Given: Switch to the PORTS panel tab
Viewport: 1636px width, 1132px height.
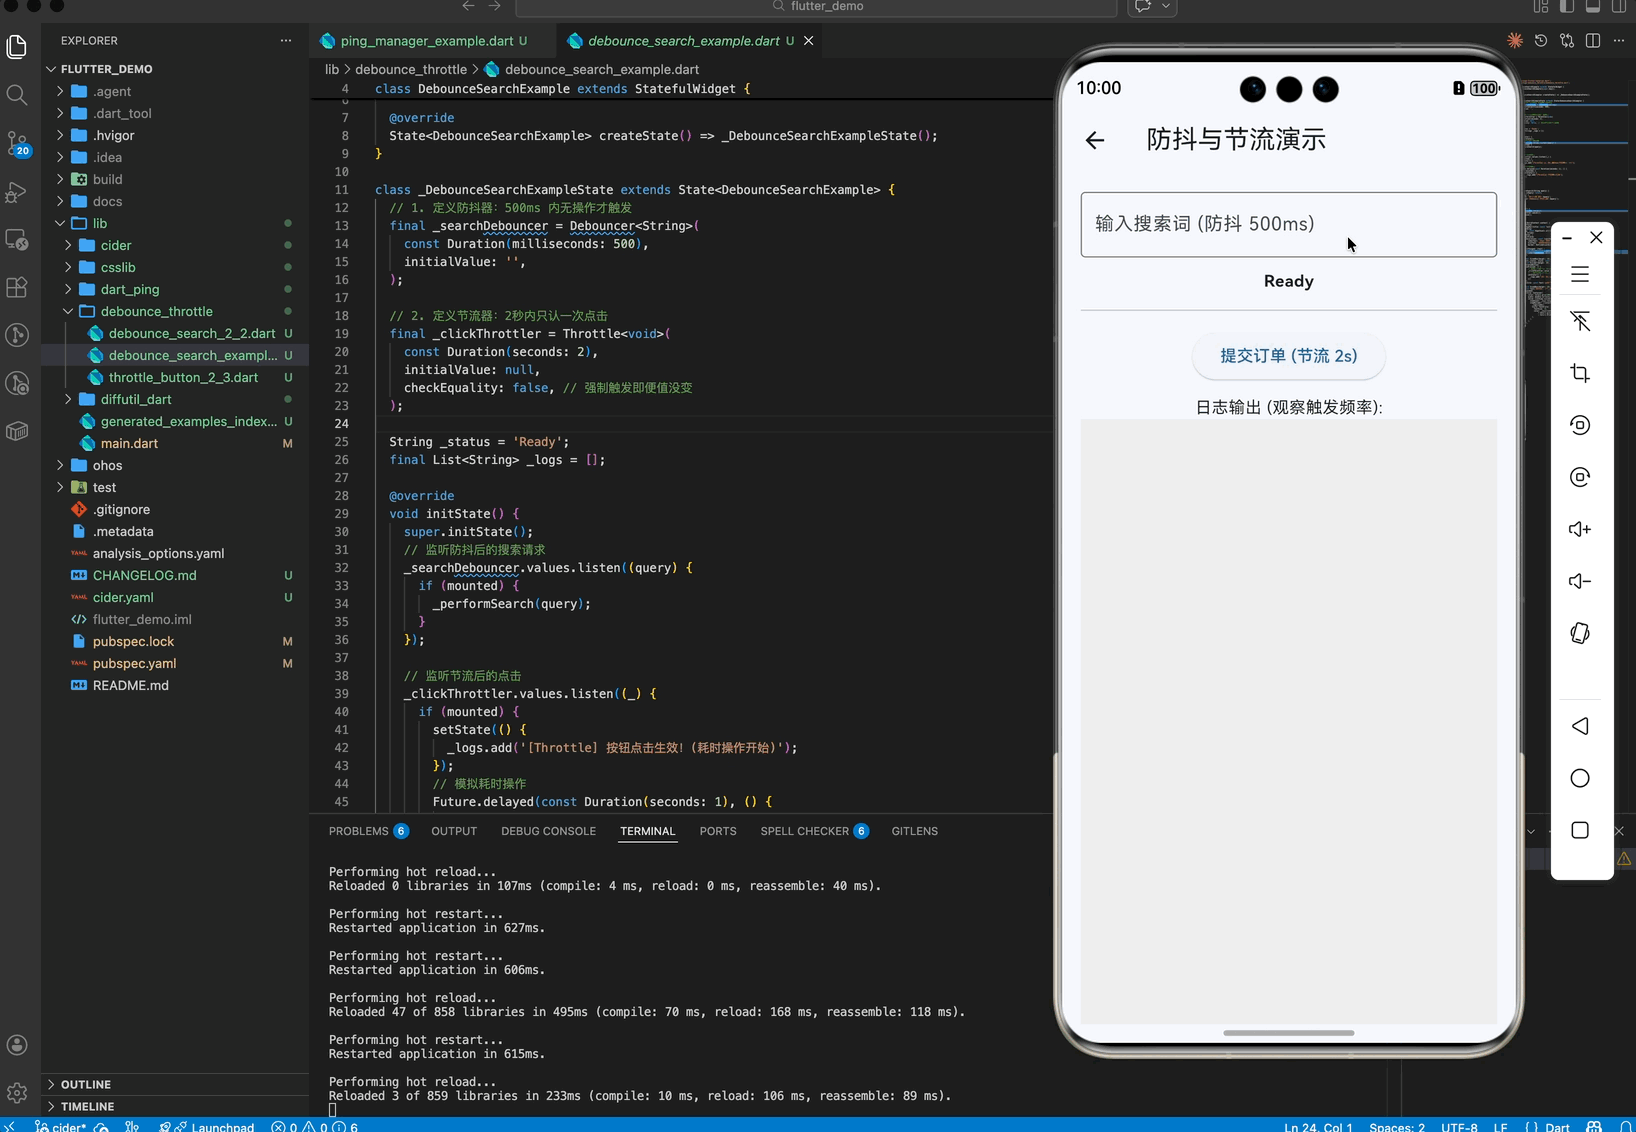Looking at the screenshot, I should coord(718,831).
